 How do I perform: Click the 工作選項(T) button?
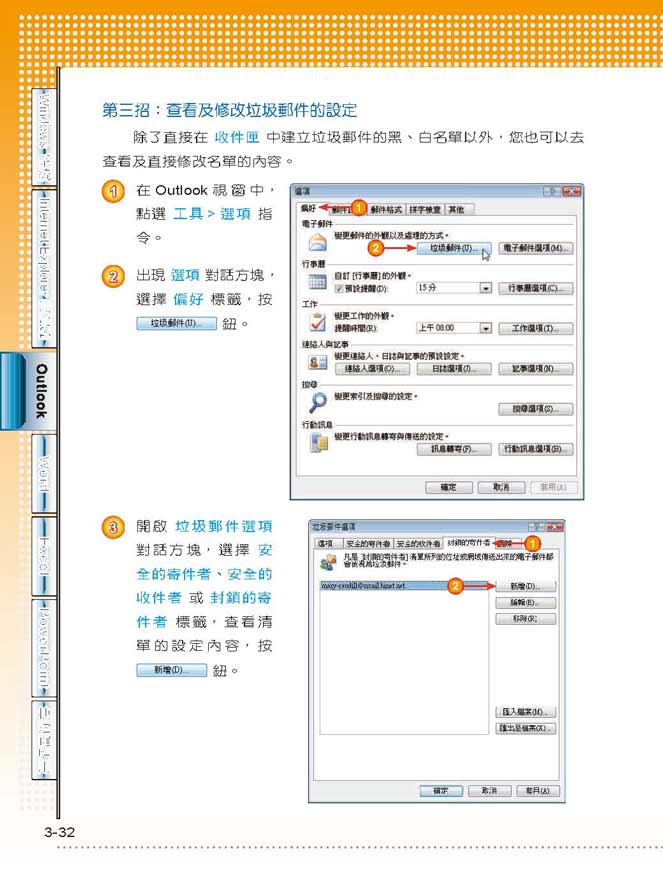click(535, 328)
